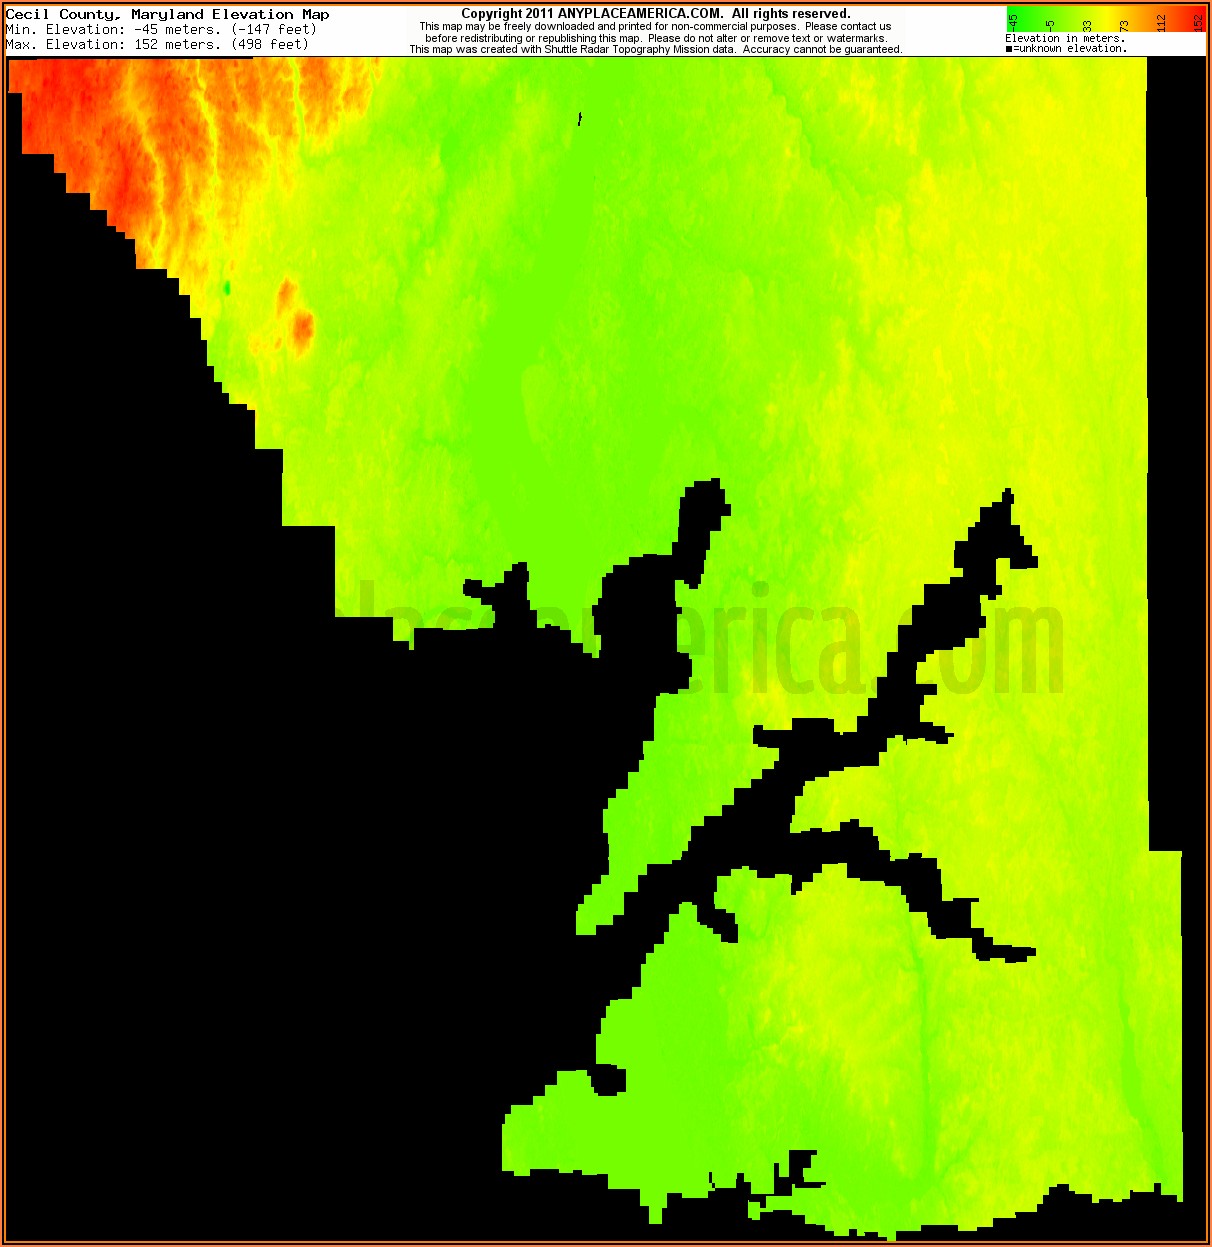Click the -45 label on elevation scale
1212x1247 pixels.
(x=1013, y=20)
